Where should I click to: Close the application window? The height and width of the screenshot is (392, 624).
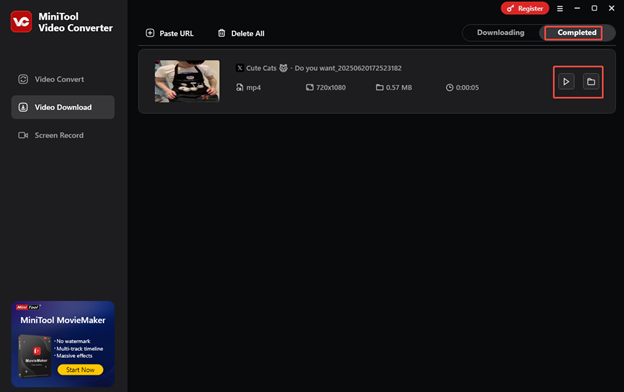click(611, 8)
